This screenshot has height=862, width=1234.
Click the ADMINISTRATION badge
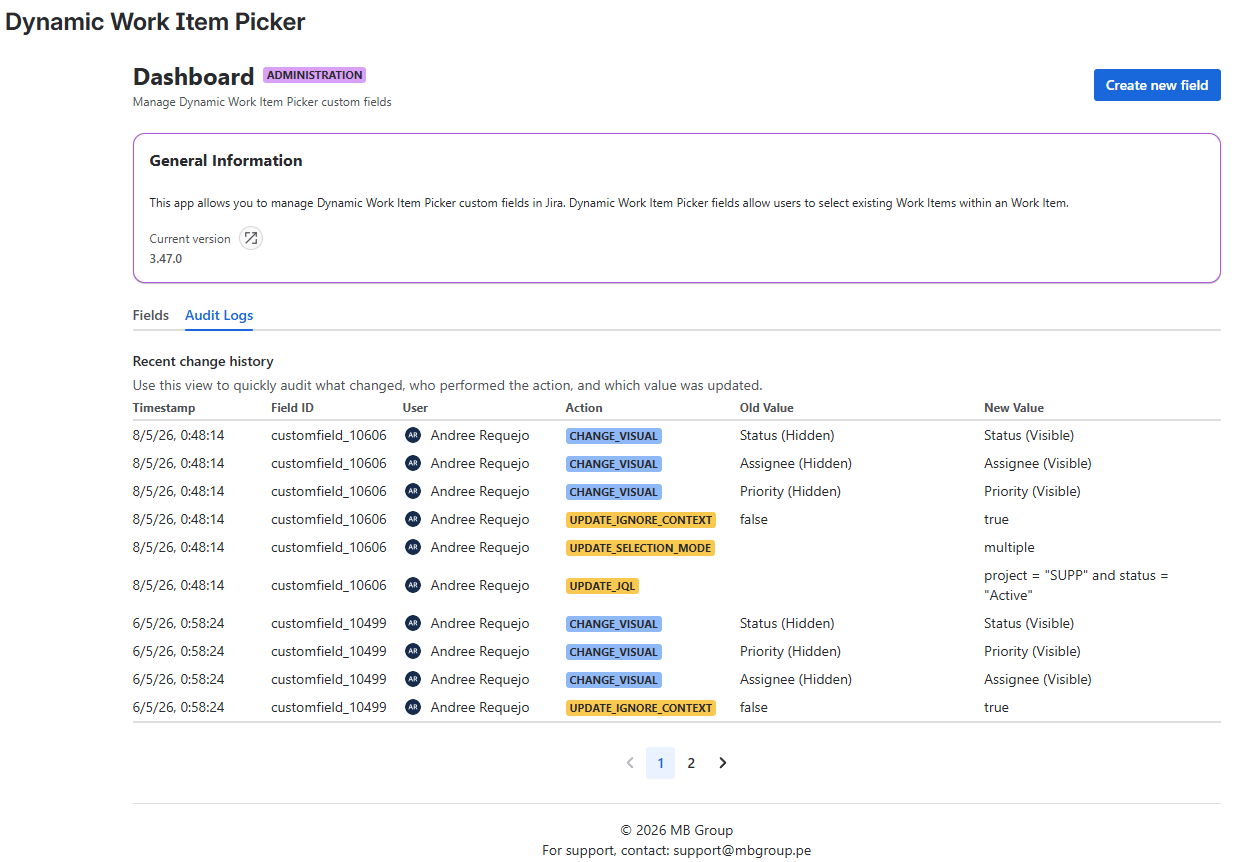point(314,75)
